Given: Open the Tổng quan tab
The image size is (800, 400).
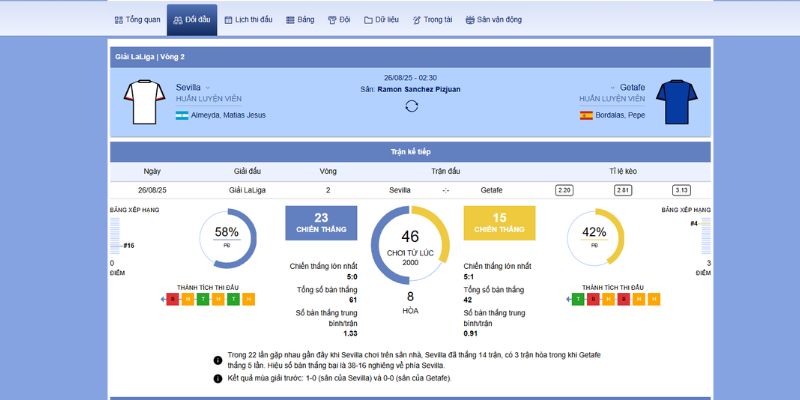Looking at the screenshot, I should (138, 20).
